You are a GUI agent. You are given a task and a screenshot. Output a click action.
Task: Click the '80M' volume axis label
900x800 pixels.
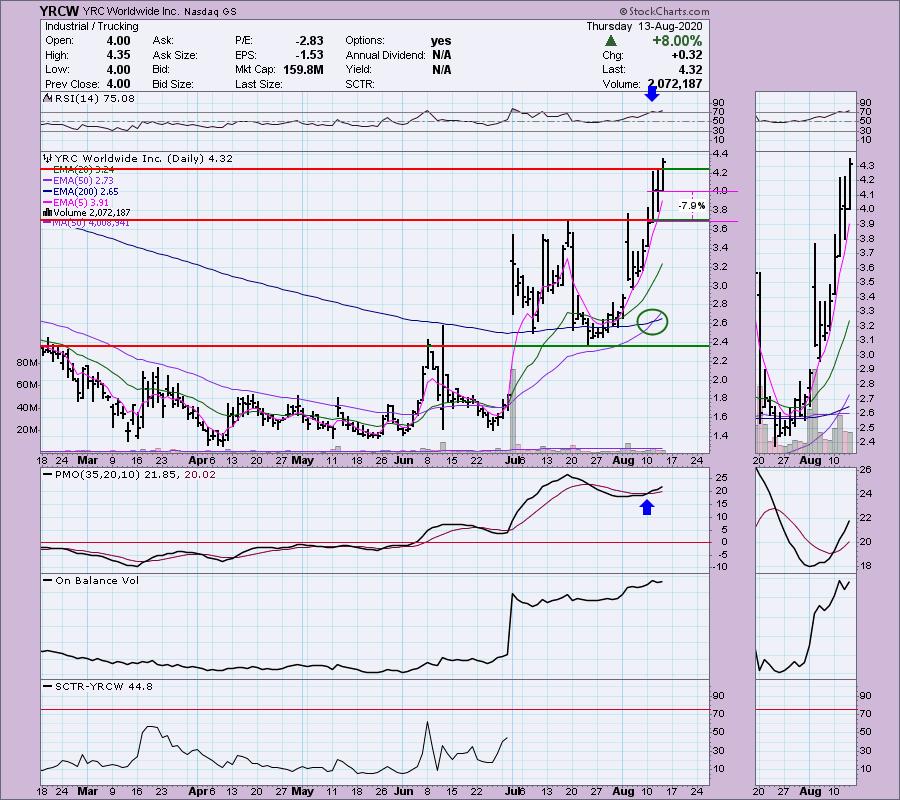point(27,363)
